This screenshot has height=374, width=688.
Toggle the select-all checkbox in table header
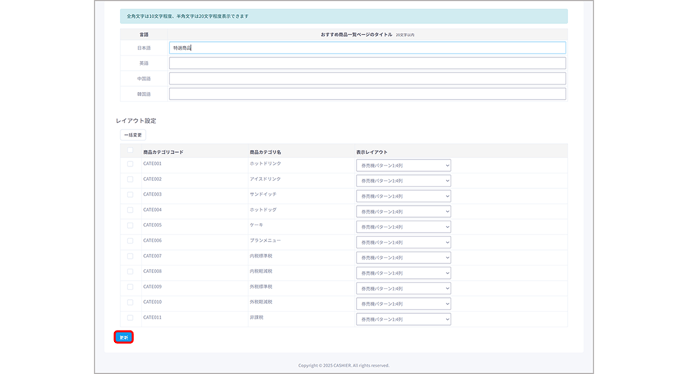pos(130,150)
